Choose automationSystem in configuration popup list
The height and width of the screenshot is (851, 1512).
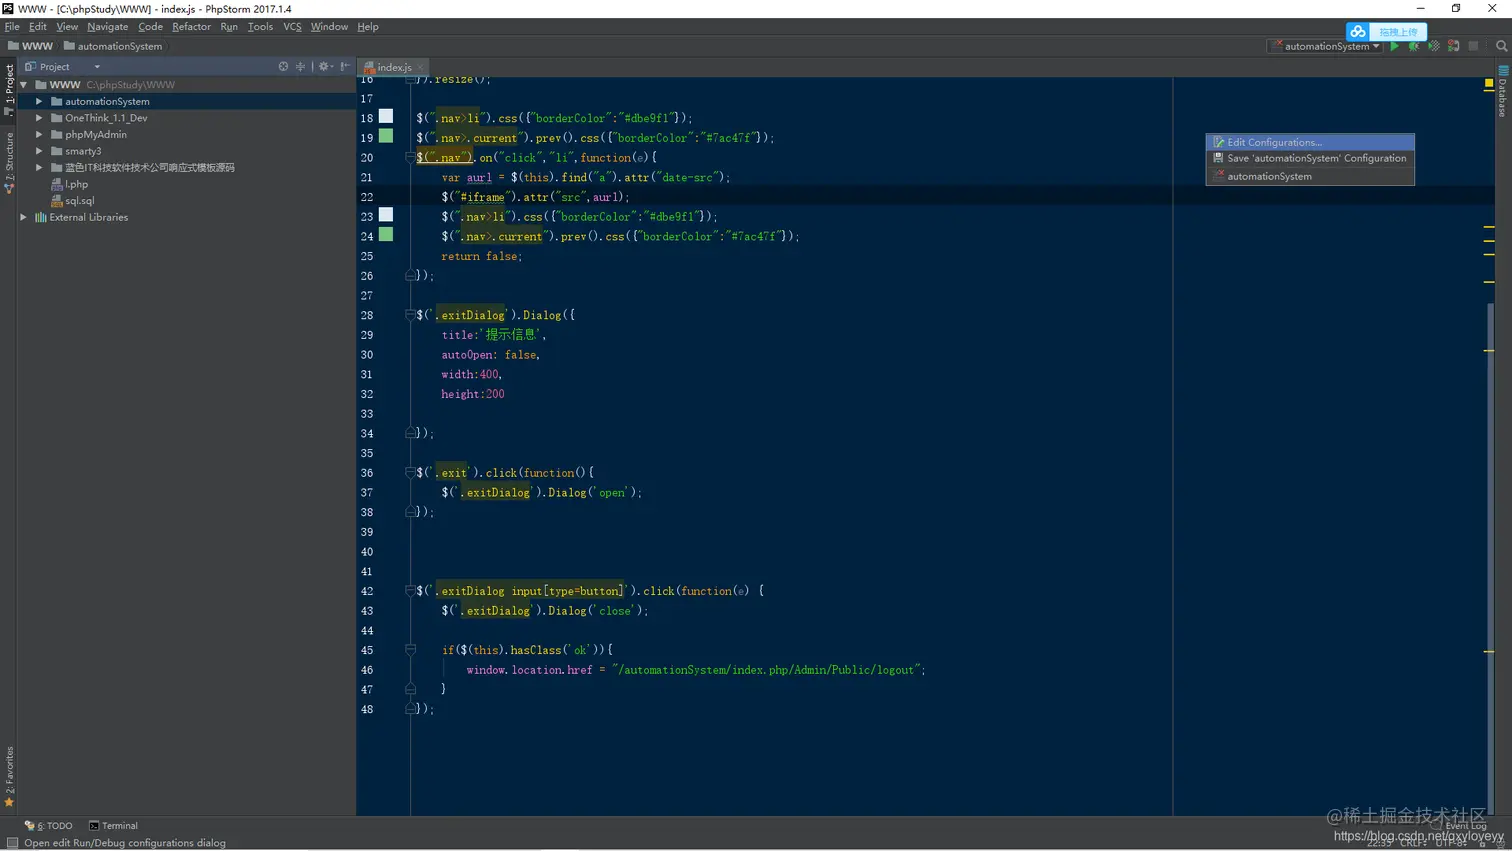(1310, 176)
